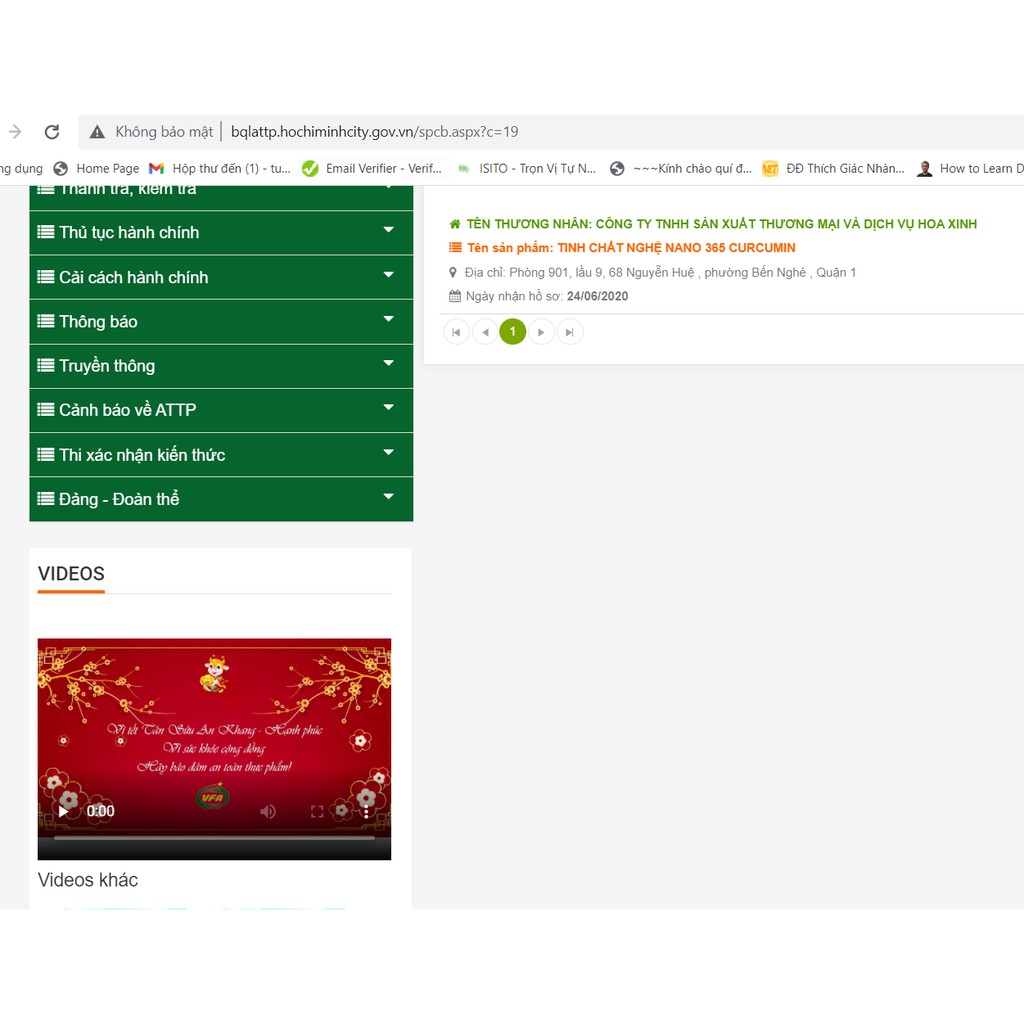Screen dimensions: 1024x1024
Task: Enter fullscreen mode on the video
Action: [x=317, y=811]
